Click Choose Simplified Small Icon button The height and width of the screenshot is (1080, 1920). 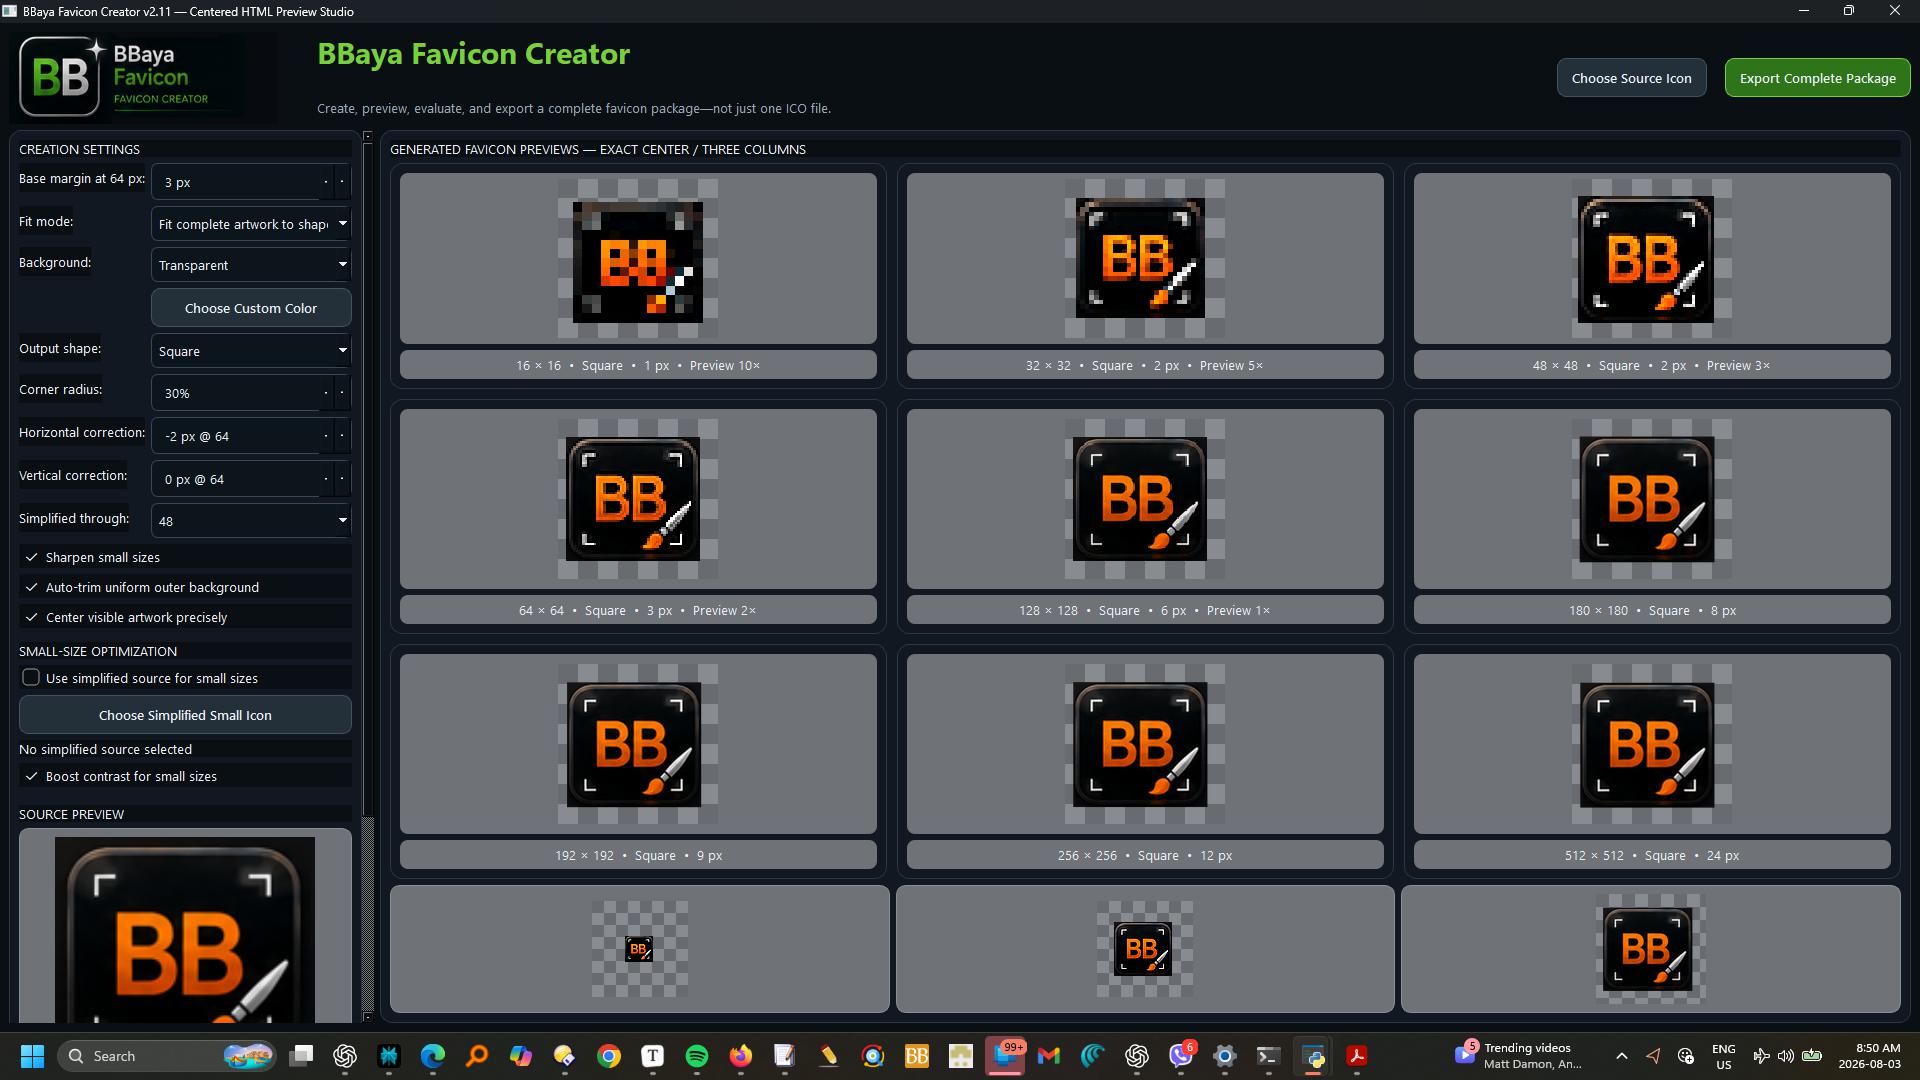[x=185, y=715]
